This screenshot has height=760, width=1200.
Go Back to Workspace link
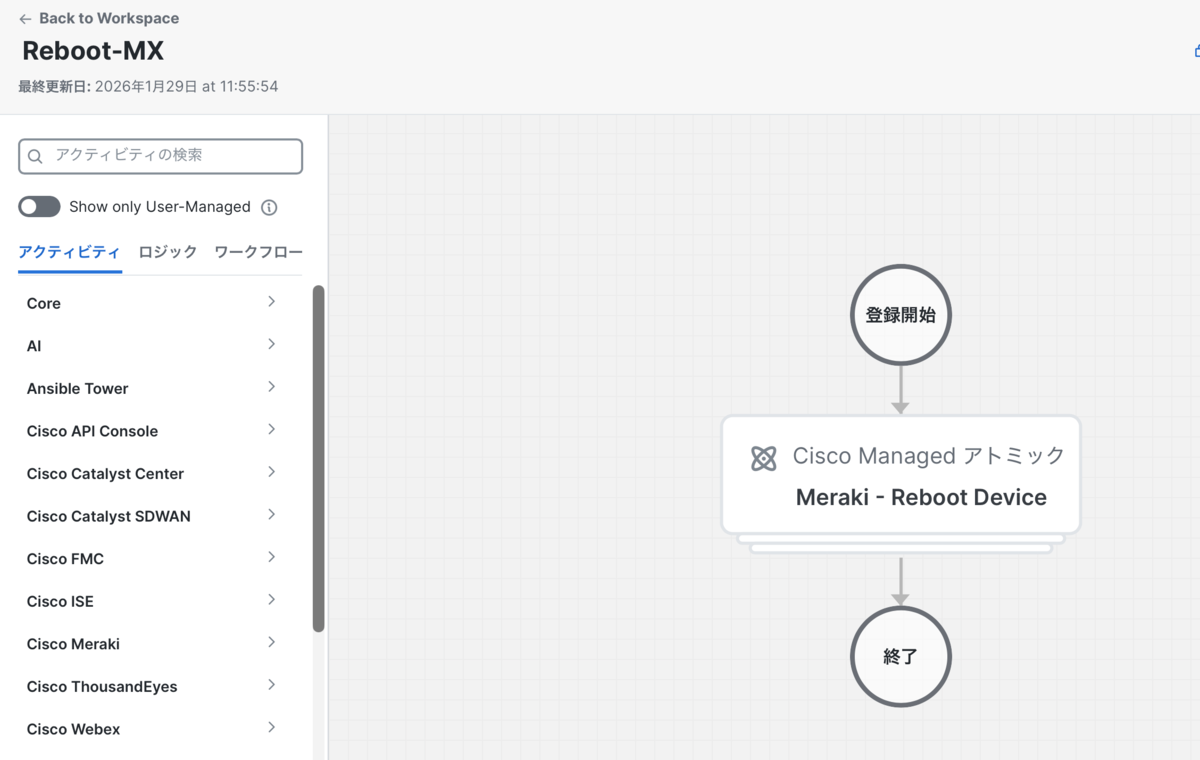coord(109,18)
